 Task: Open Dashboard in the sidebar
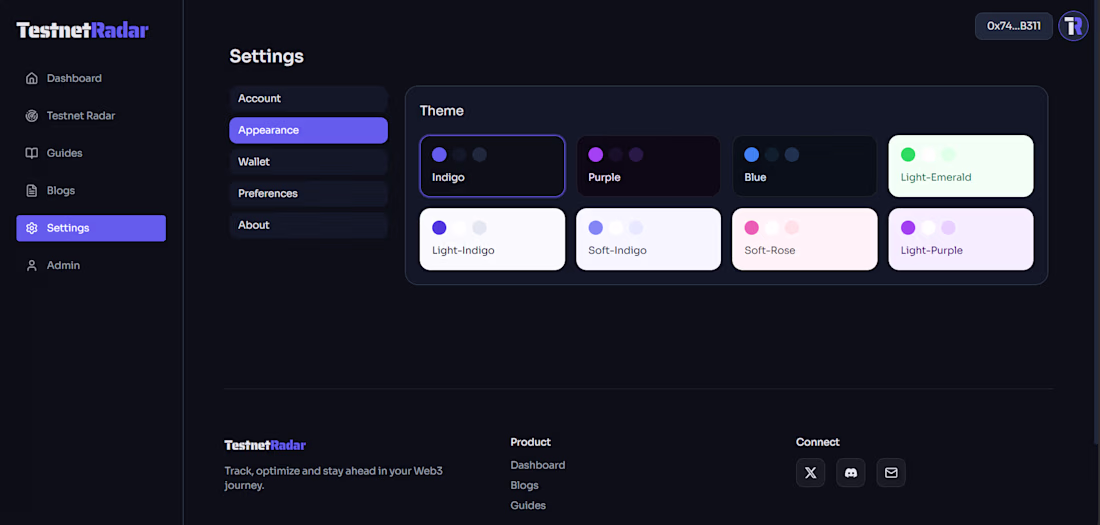[91, 78]
